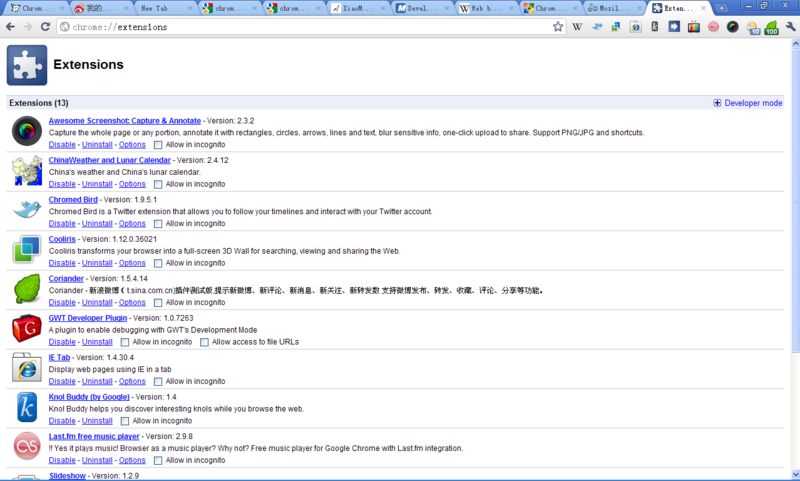Click the IE Tab toolbar icon
This screenshot has height=481, width=800.
coord(635,27)
